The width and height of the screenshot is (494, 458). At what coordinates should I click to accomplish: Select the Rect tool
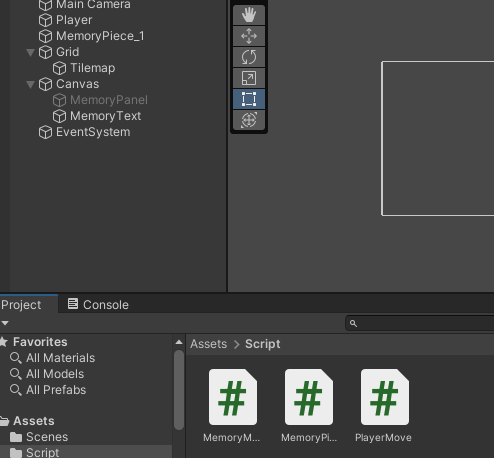tap(249, 99)
